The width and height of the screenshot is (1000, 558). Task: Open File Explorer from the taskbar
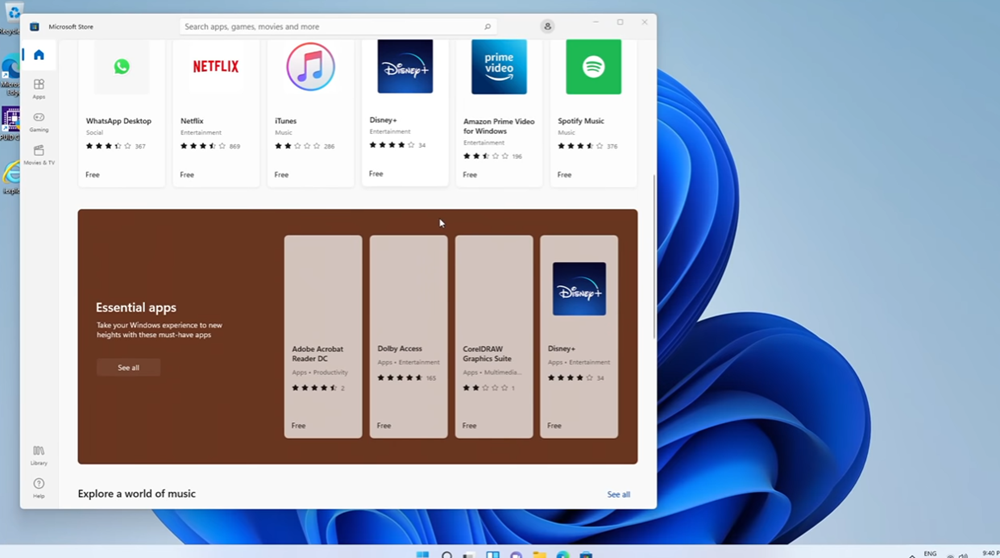pos(540,555)
